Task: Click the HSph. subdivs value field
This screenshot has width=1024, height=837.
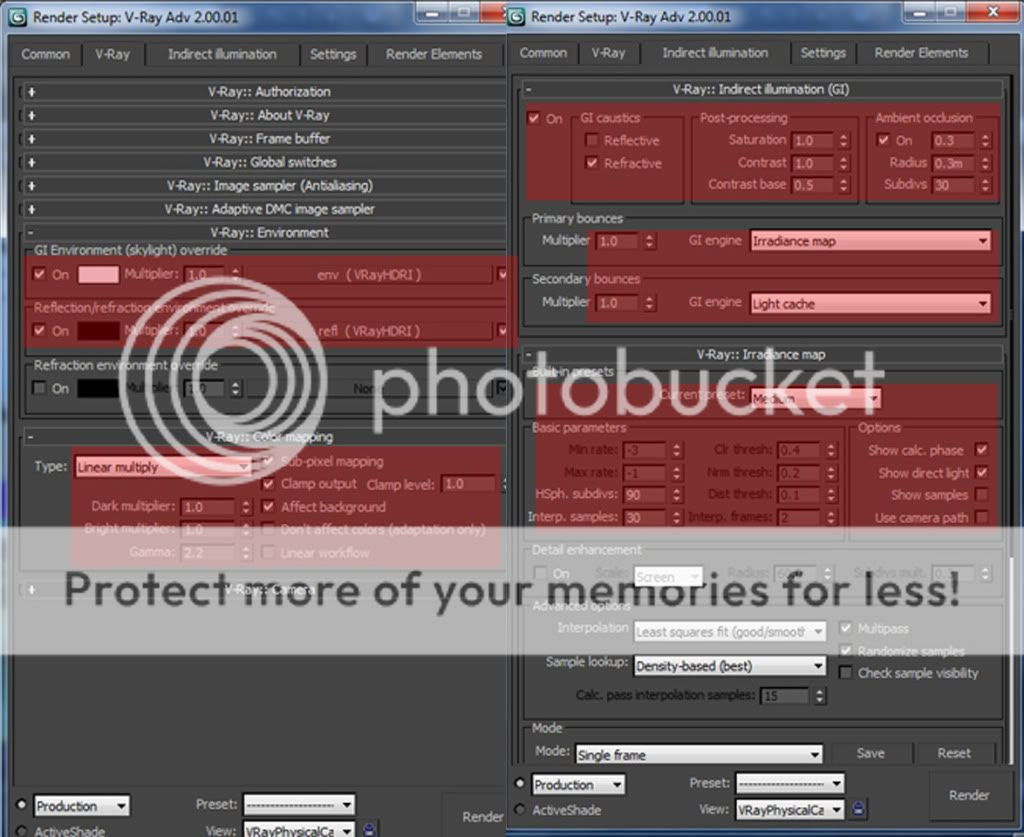Action: (x=645, y=495)
